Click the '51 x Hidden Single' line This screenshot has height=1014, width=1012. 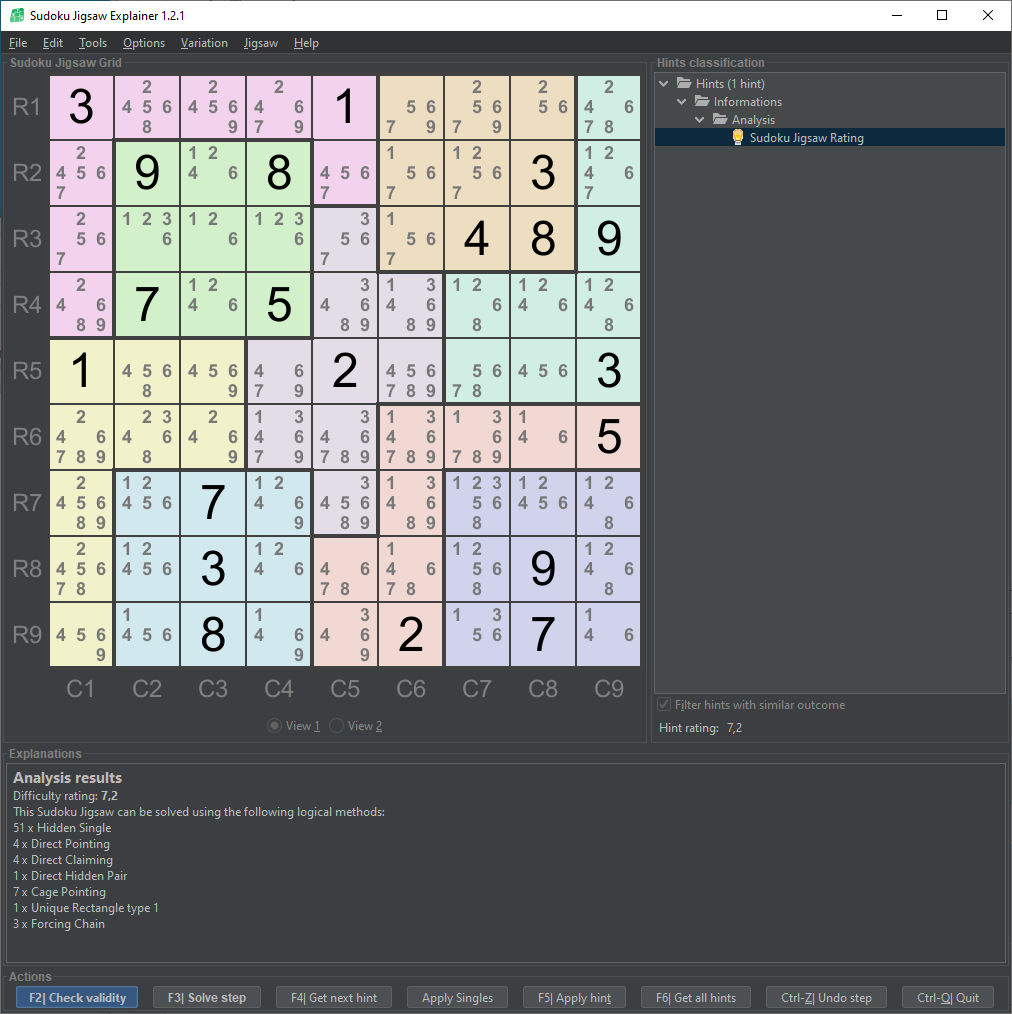[x=62, y=828]
